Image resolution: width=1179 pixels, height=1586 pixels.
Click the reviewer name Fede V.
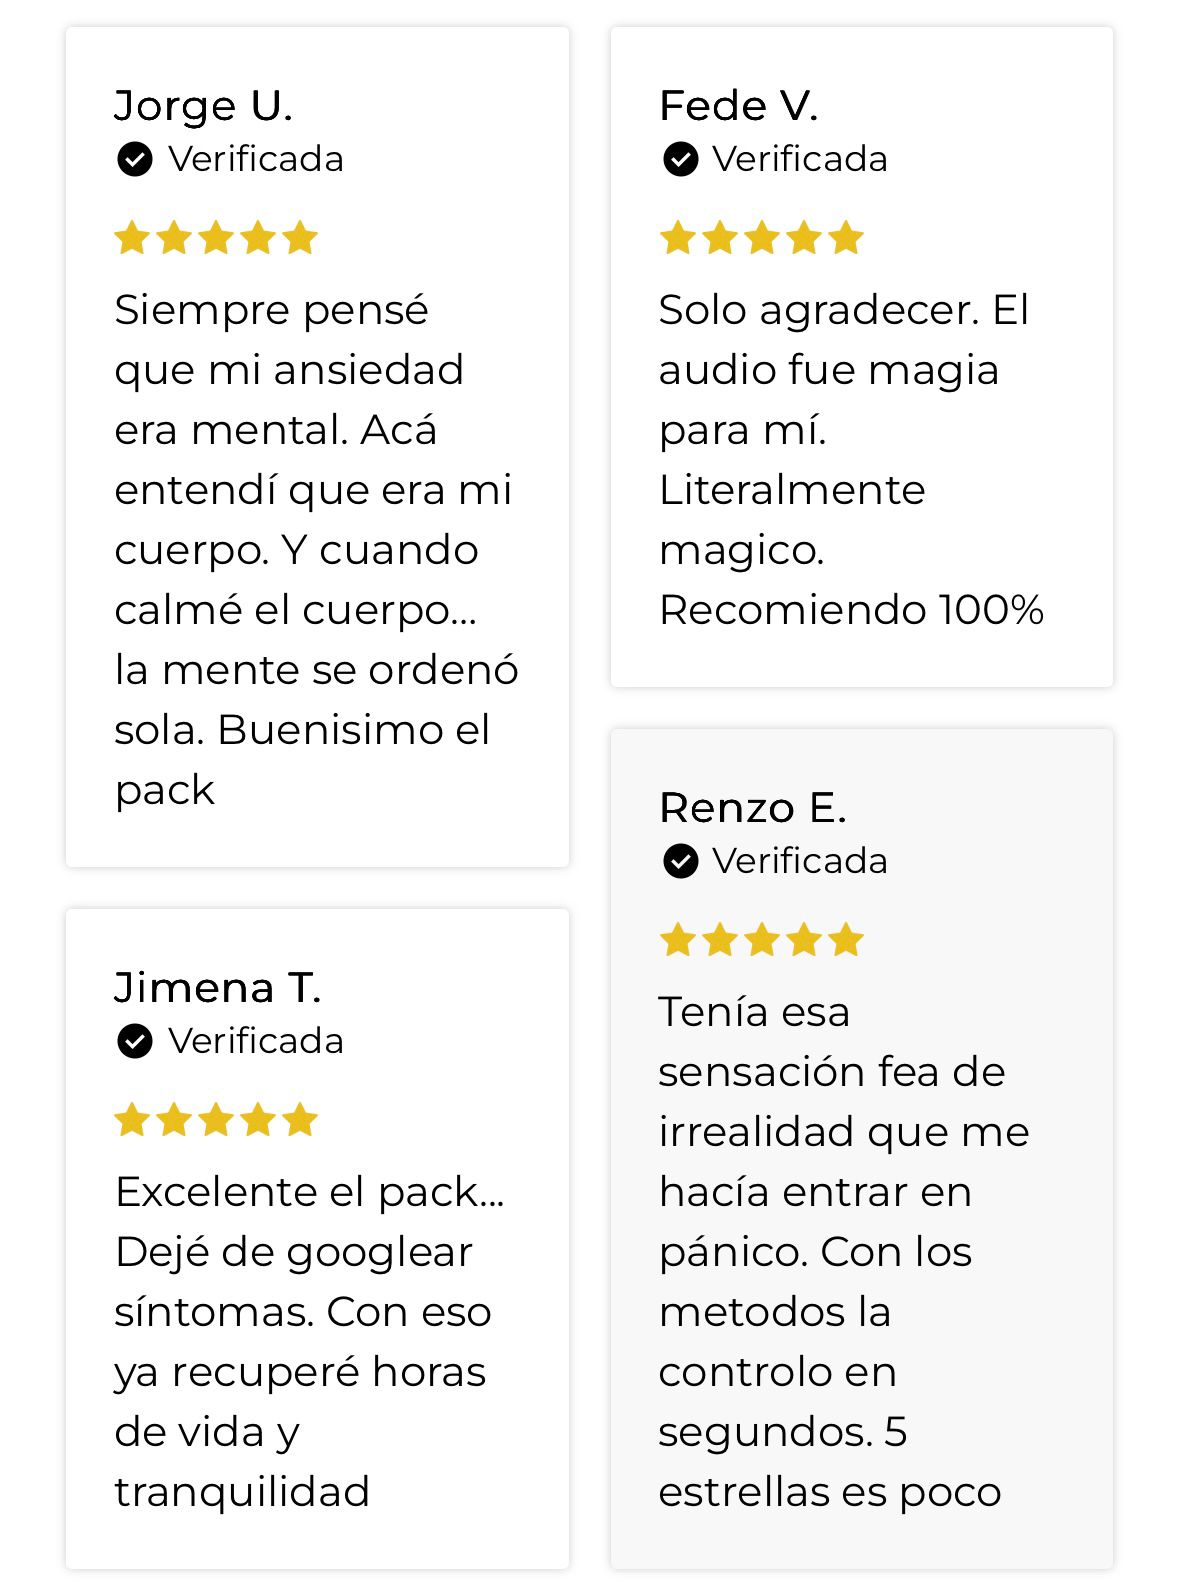738,106
